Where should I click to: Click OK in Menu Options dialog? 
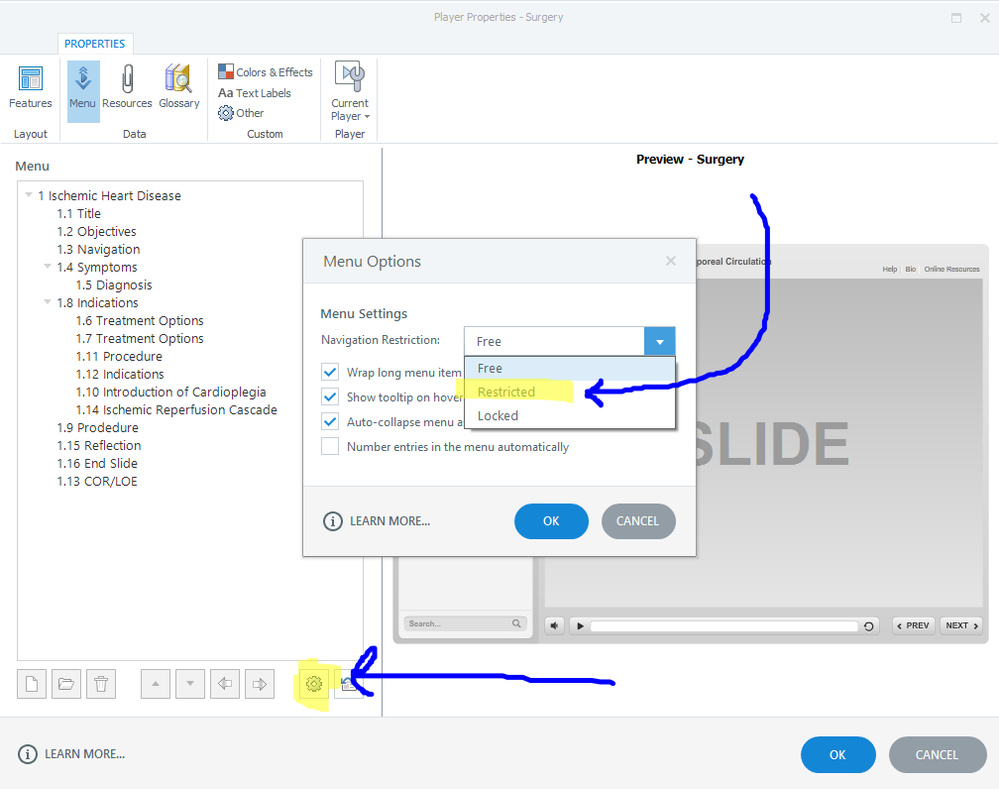tap(551, 521)
